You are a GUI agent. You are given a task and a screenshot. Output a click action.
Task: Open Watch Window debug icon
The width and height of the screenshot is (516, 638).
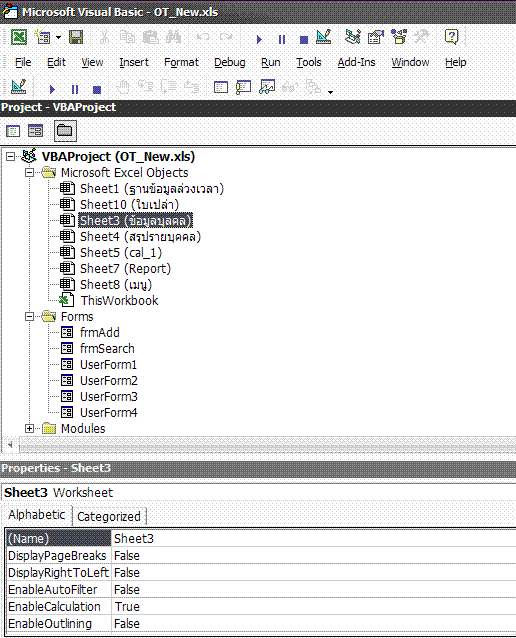[x=267, y=87]
